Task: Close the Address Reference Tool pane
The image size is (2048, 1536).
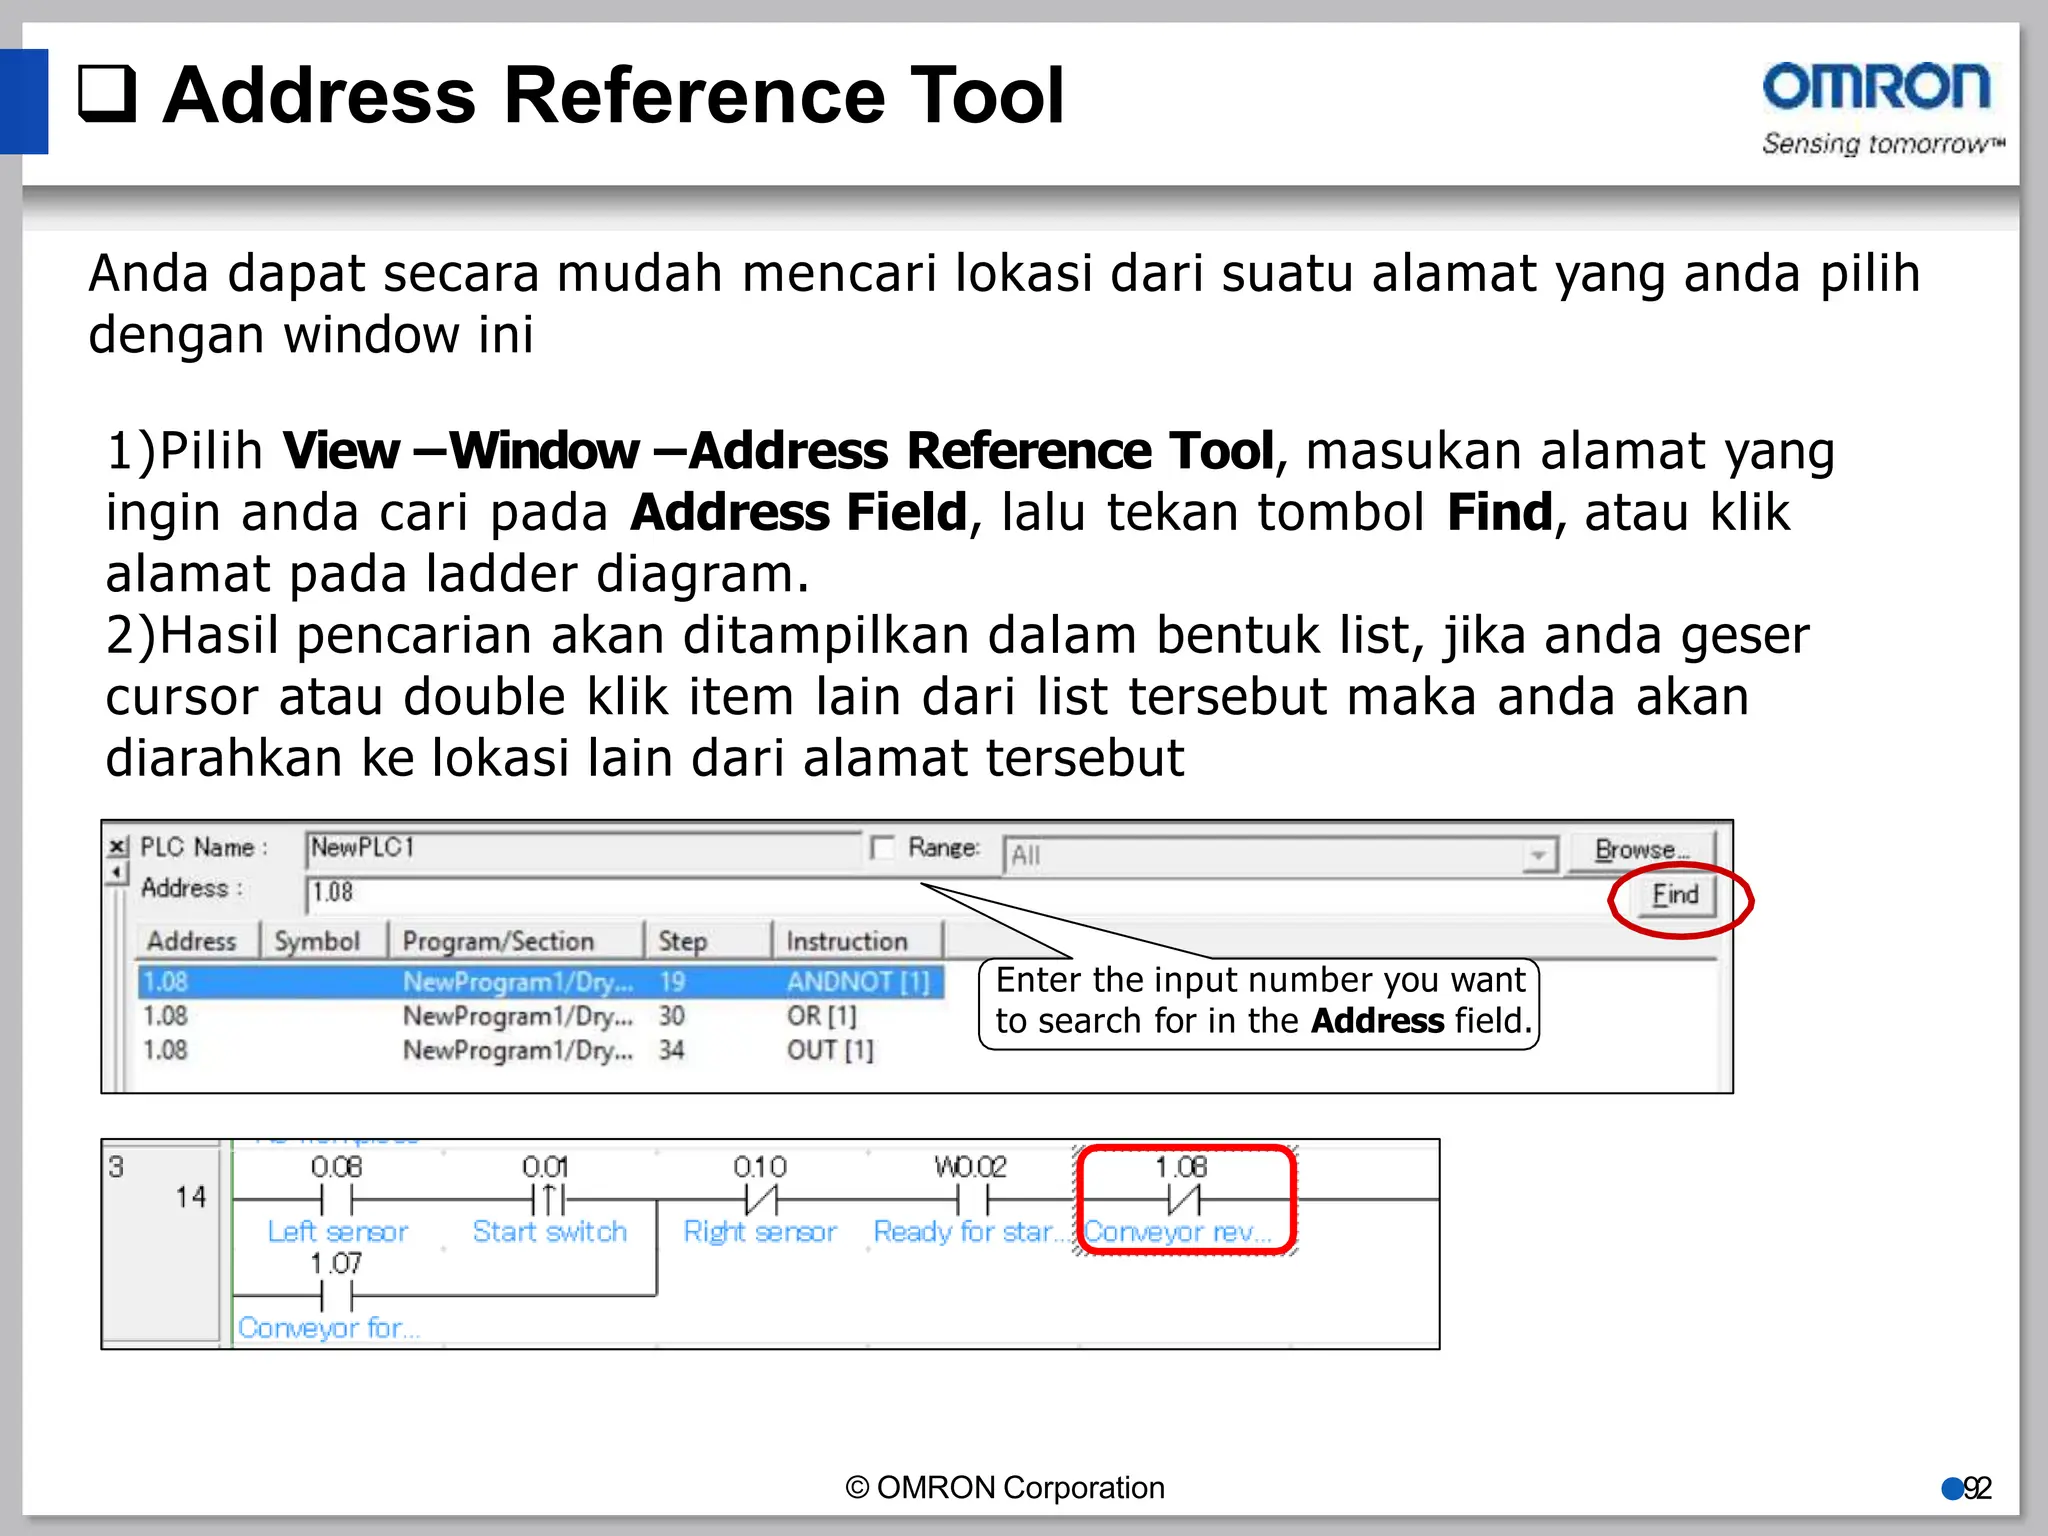Action: point(118,847)
